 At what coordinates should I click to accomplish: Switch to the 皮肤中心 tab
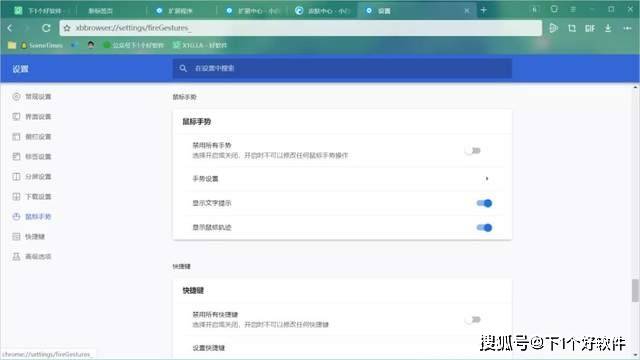322,11
